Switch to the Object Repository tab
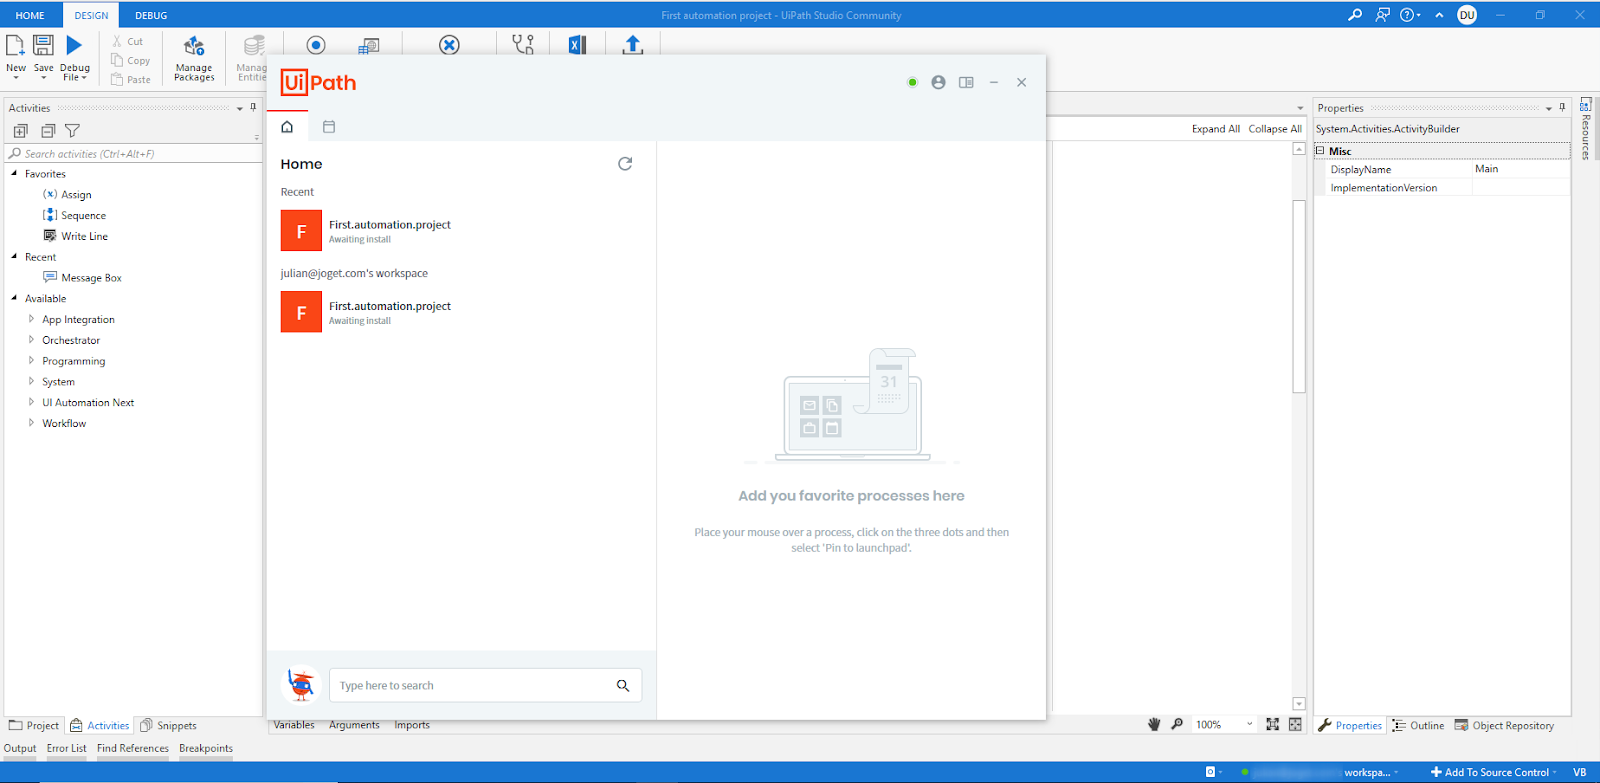The image size is (1600, 783). 1505,726
